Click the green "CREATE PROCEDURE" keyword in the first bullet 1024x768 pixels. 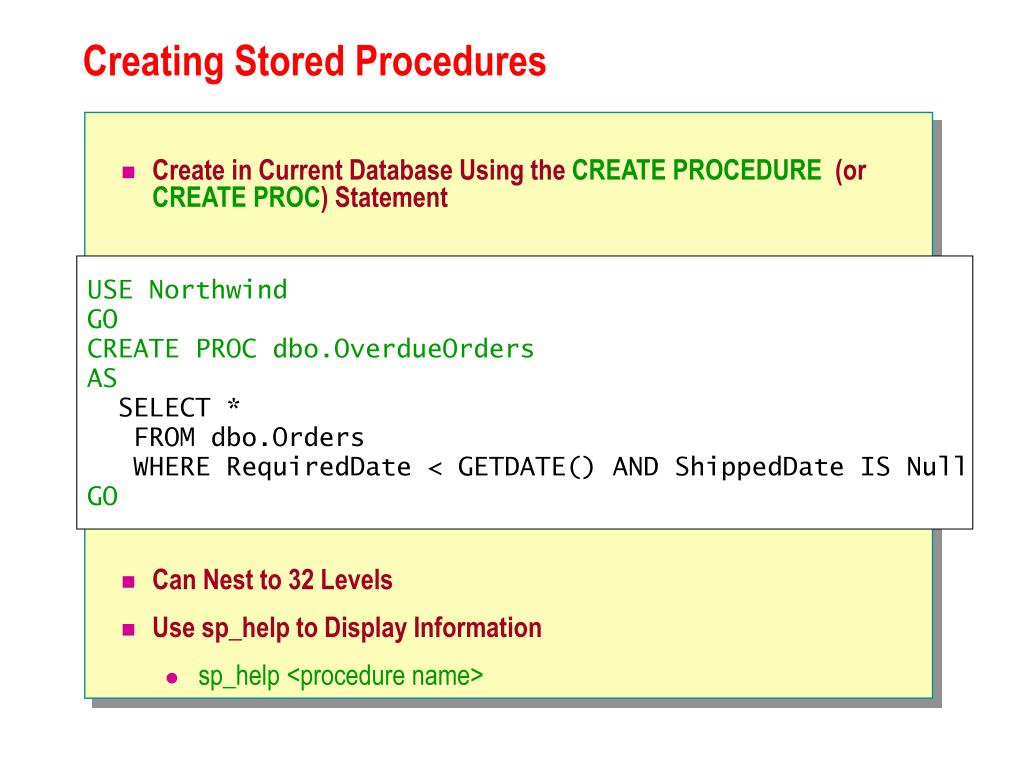point(697,170)
